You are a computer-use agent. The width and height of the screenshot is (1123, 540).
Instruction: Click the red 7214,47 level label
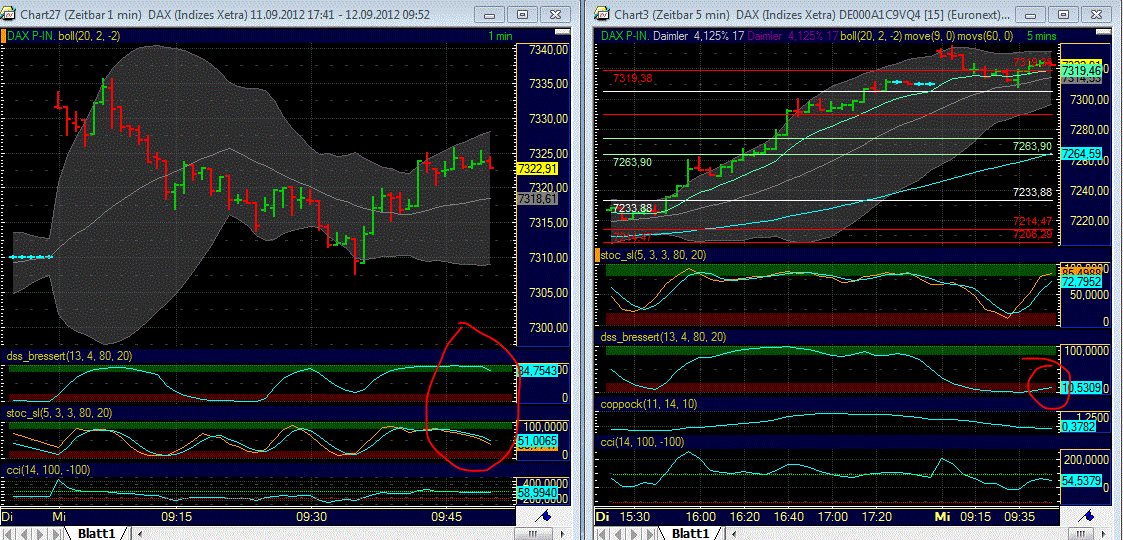(1032, 222)
